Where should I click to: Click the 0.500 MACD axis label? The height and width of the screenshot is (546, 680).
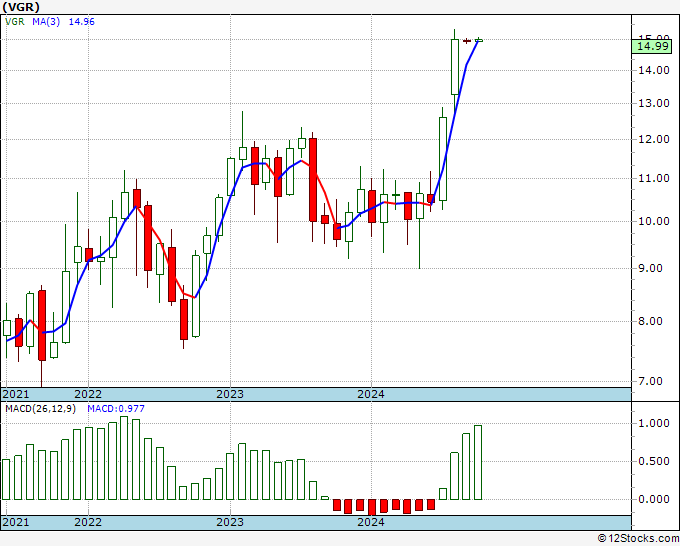[x=654, y=461]
